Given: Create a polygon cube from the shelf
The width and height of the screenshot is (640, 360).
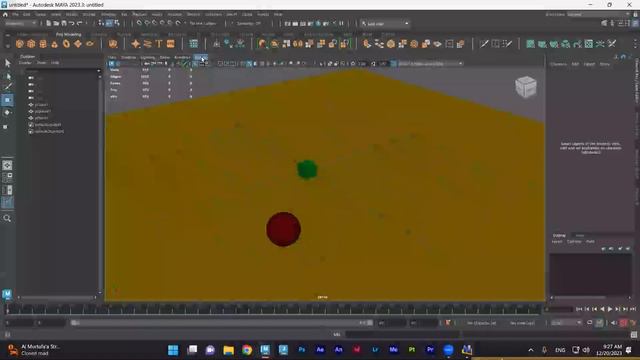Looking at the screenshot, I should click(31, 44).
